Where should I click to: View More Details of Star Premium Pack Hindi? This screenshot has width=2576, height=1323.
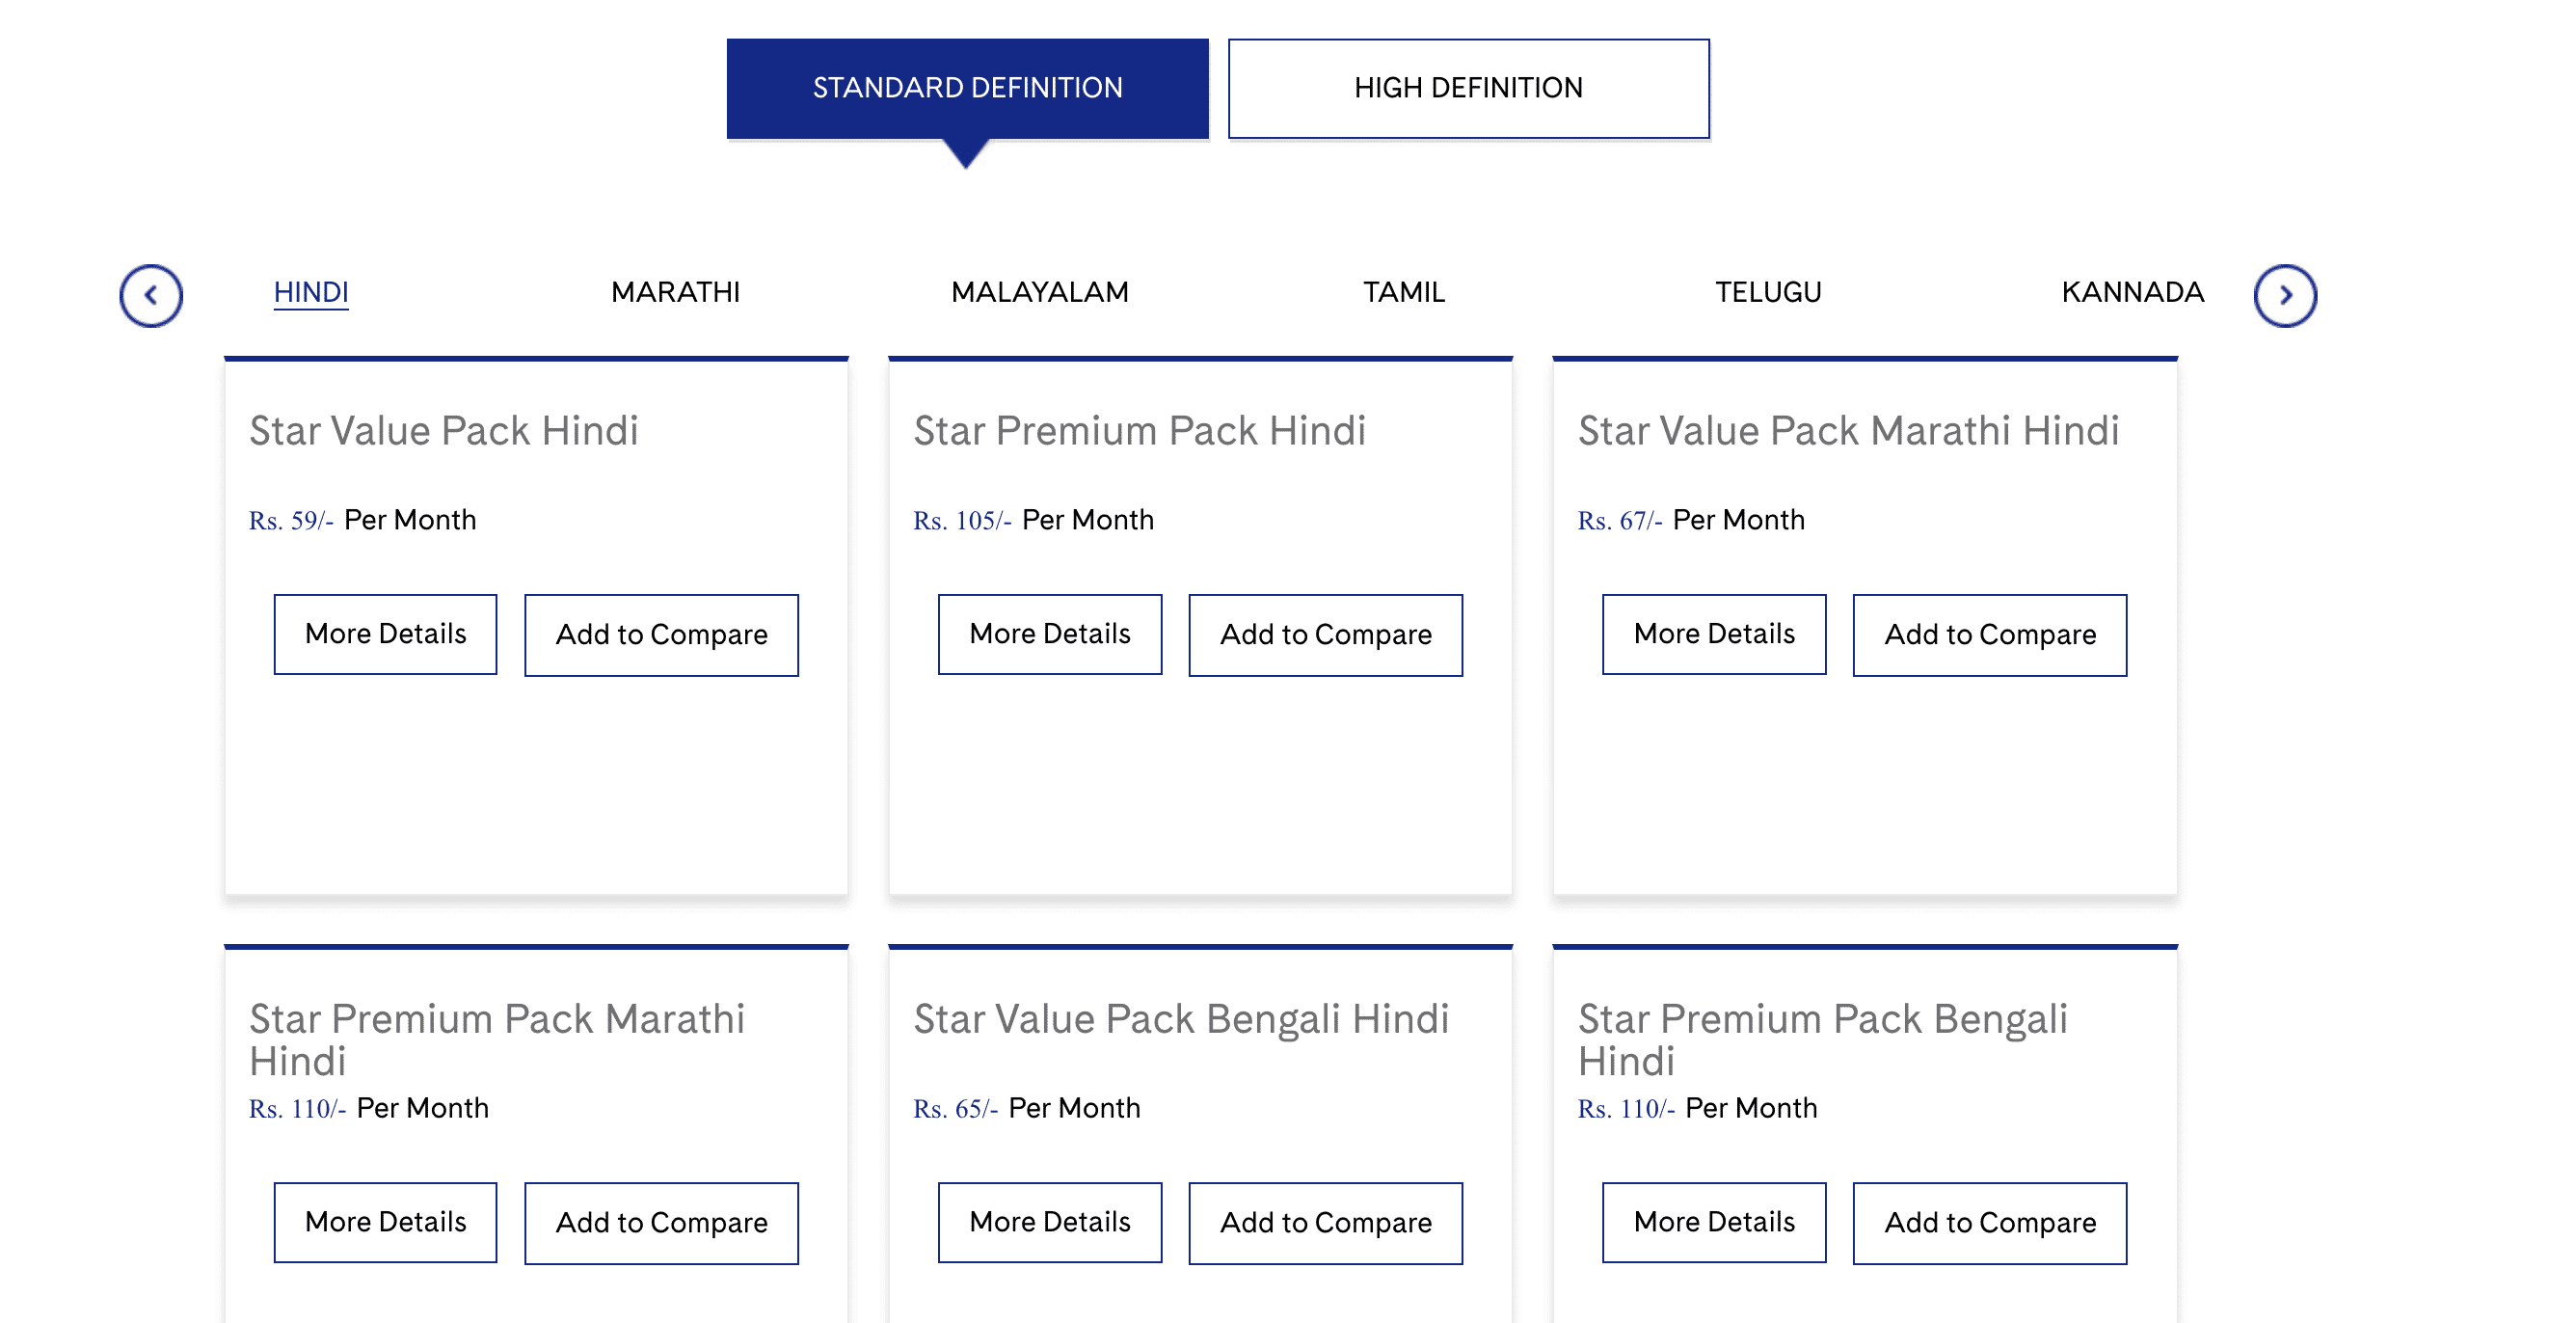click(1049, 634)
